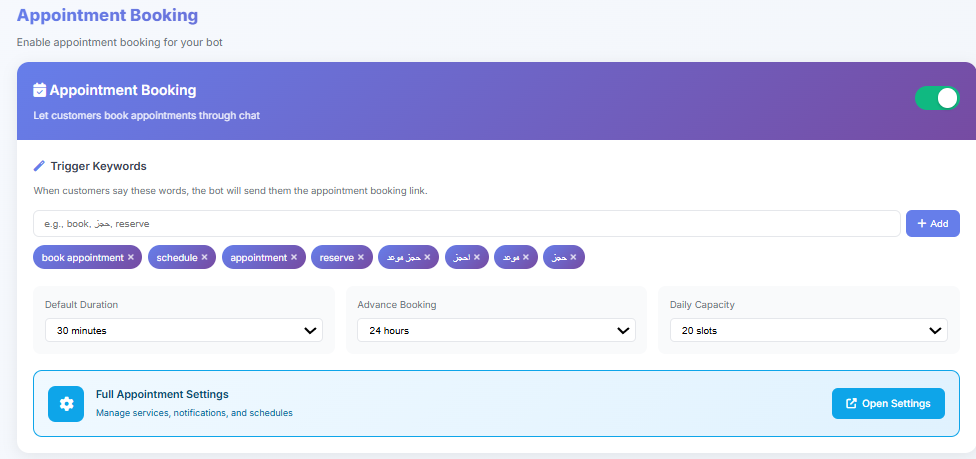Open the Daily Capacity dropdown

tap(808, 330)
